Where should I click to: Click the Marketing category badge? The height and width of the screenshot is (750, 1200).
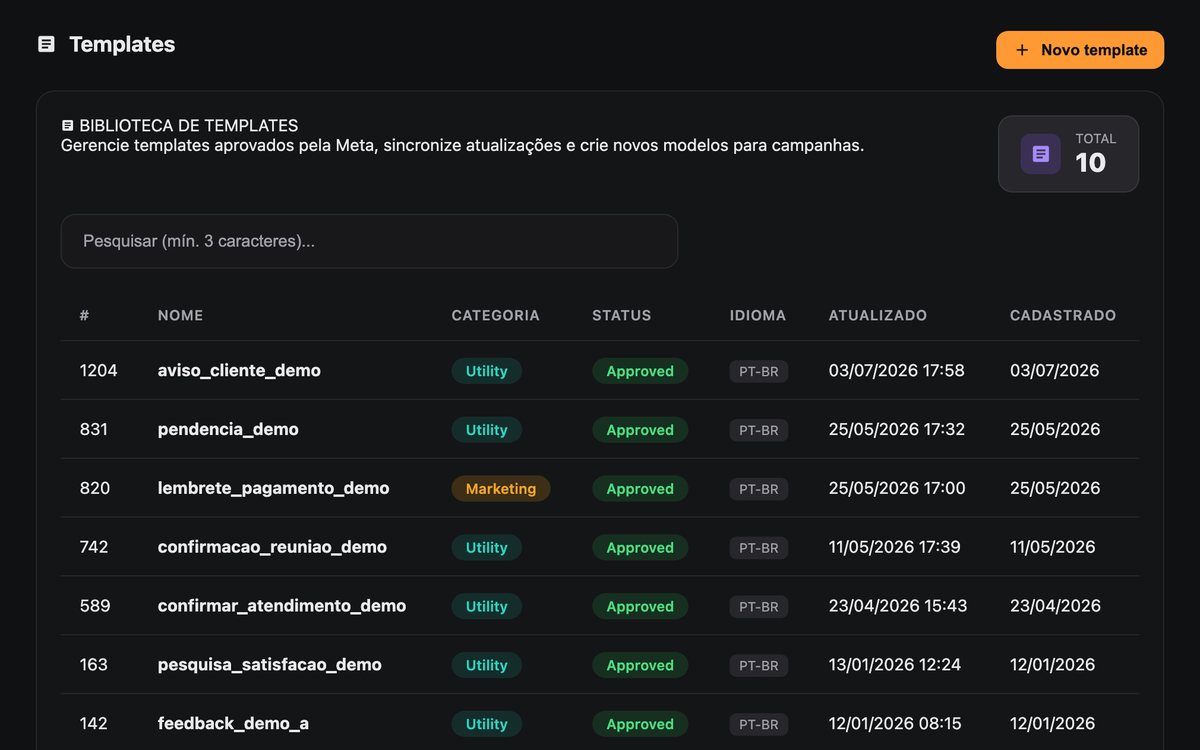coord(501,489)
